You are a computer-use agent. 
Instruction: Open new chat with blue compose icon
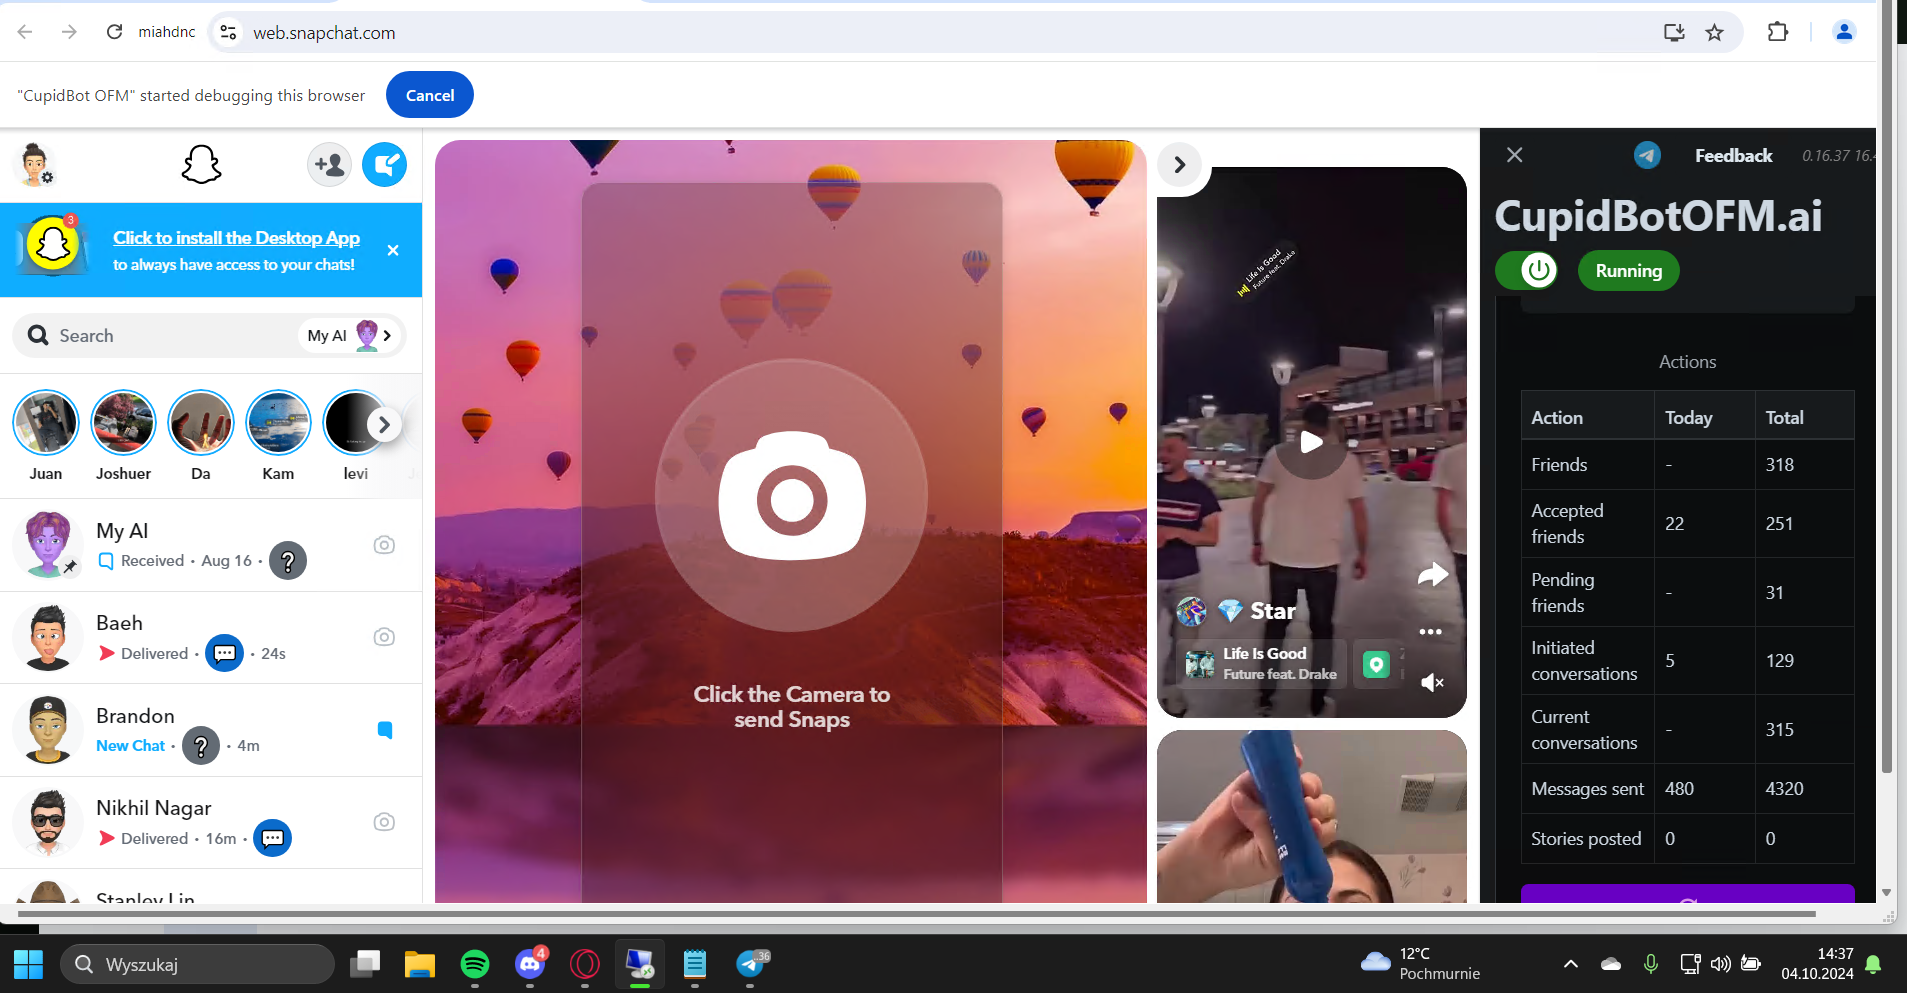point(384,164)
